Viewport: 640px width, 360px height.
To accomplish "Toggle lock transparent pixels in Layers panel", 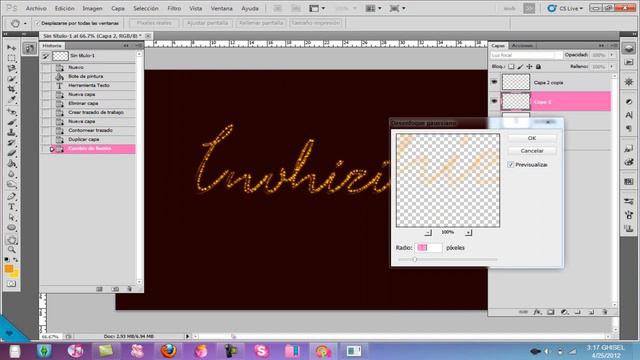I will click(x=511, y=67).
